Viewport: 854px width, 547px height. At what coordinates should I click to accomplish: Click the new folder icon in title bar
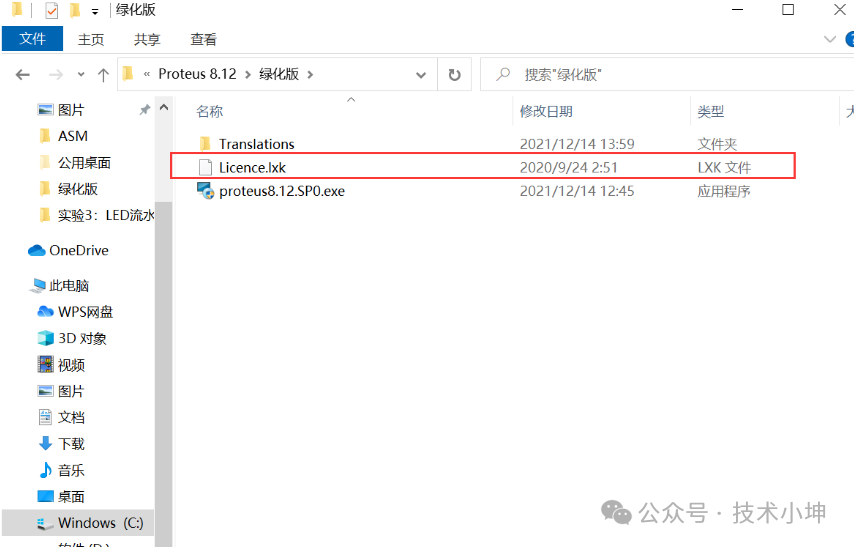[x=75, y=10]
